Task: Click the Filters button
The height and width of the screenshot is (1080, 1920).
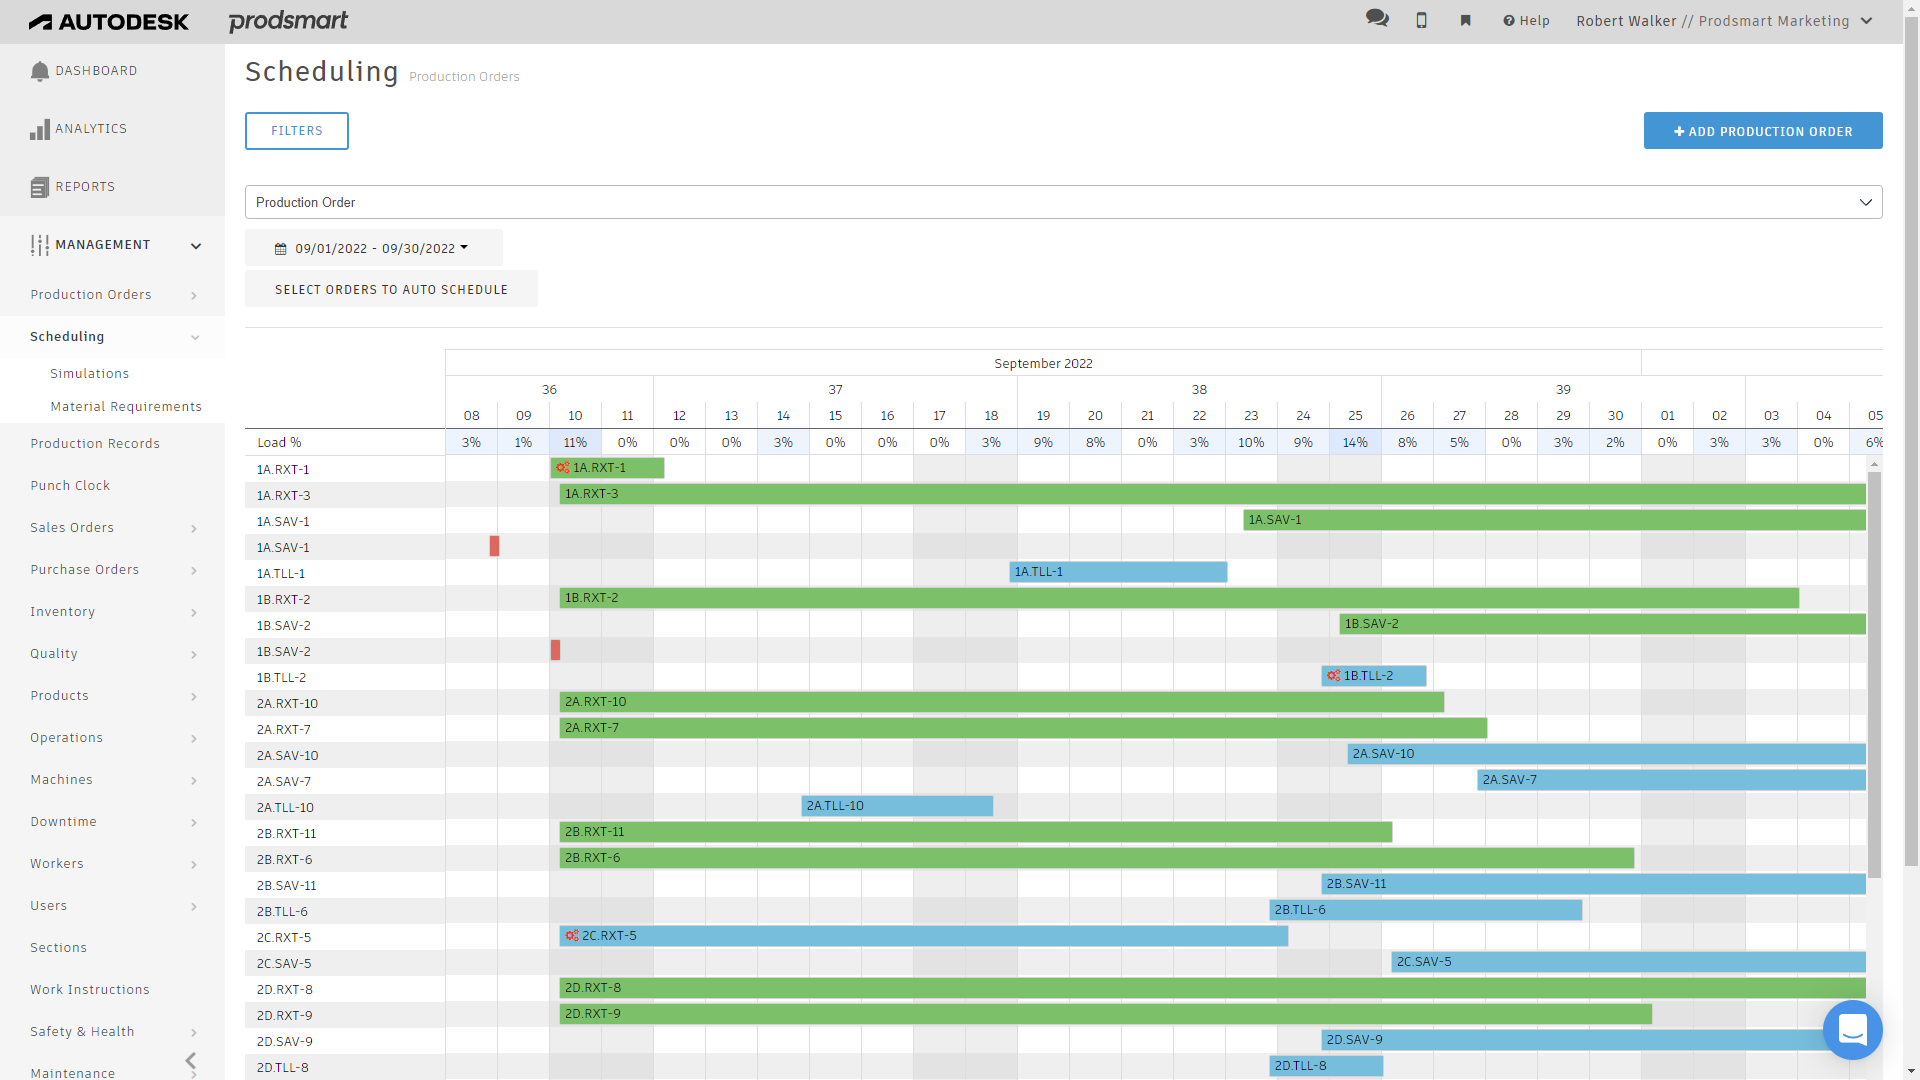Action: (x=297, y=131)
